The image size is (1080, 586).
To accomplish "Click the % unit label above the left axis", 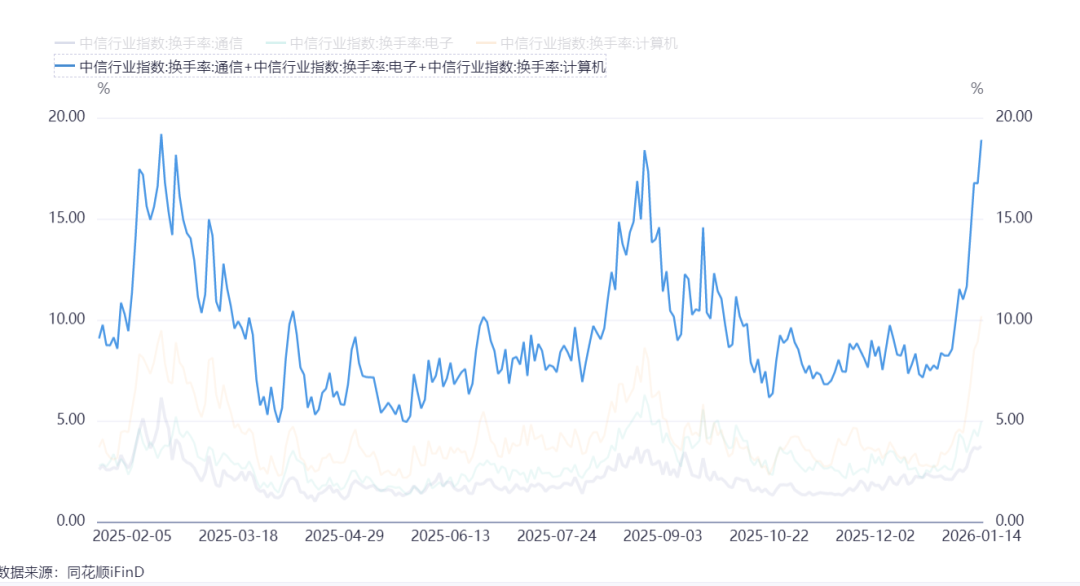I will (104, 89).
